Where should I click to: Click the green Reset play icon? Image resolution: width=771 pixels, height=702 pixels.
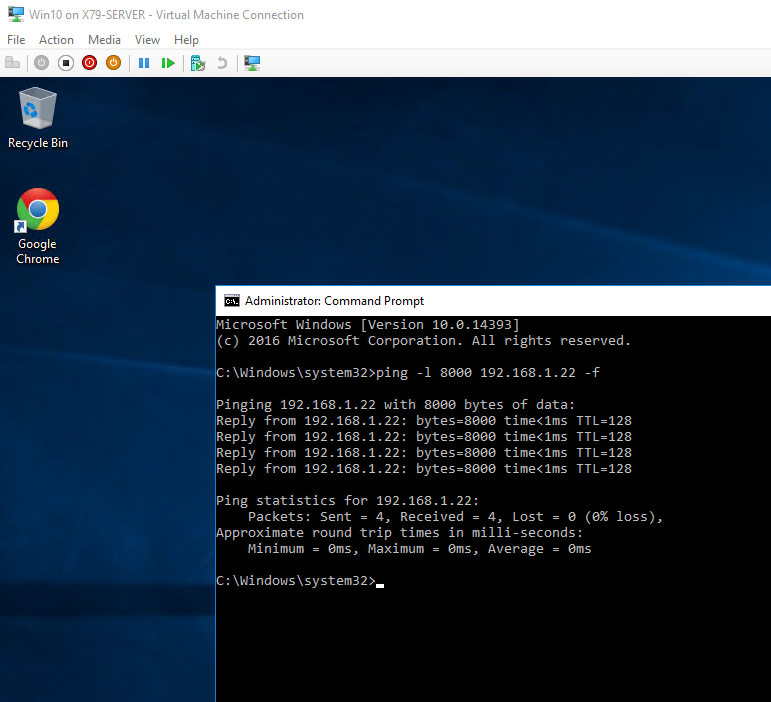tap(168, 63)
